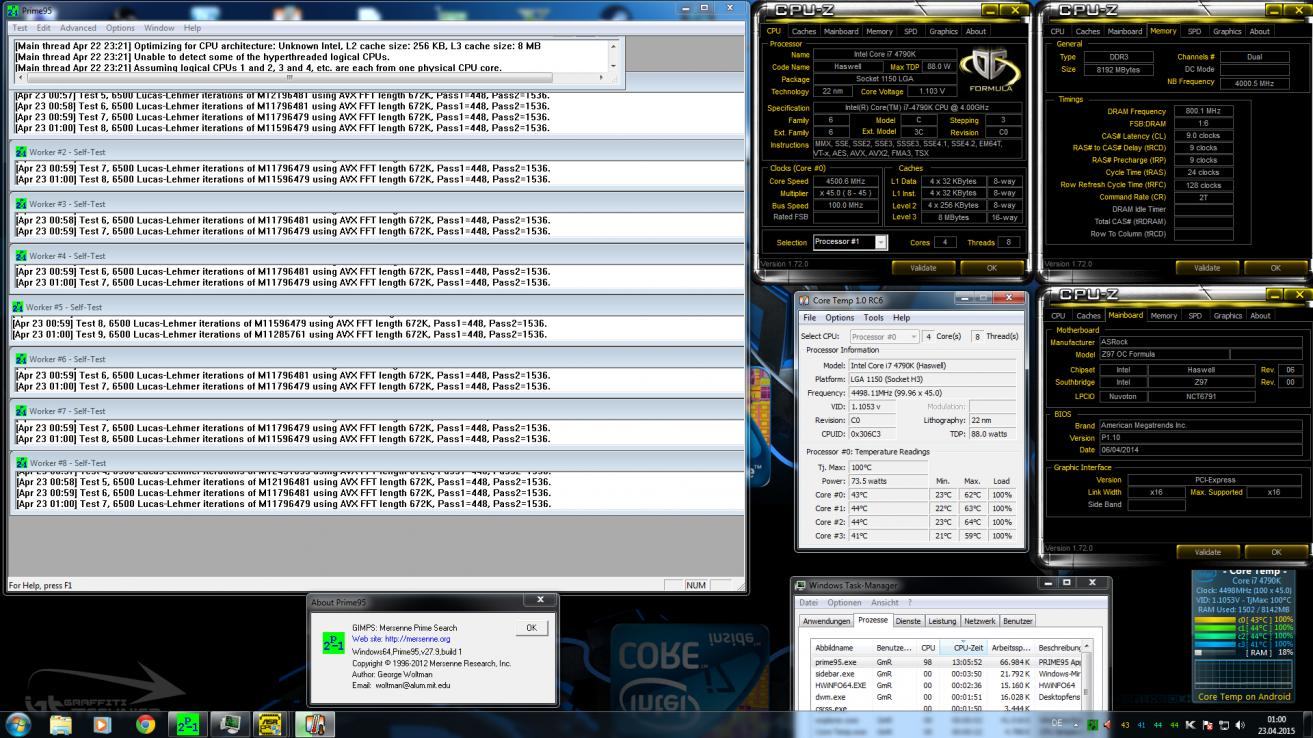Click the green Prime95 tray icon

coord(1092,724)
